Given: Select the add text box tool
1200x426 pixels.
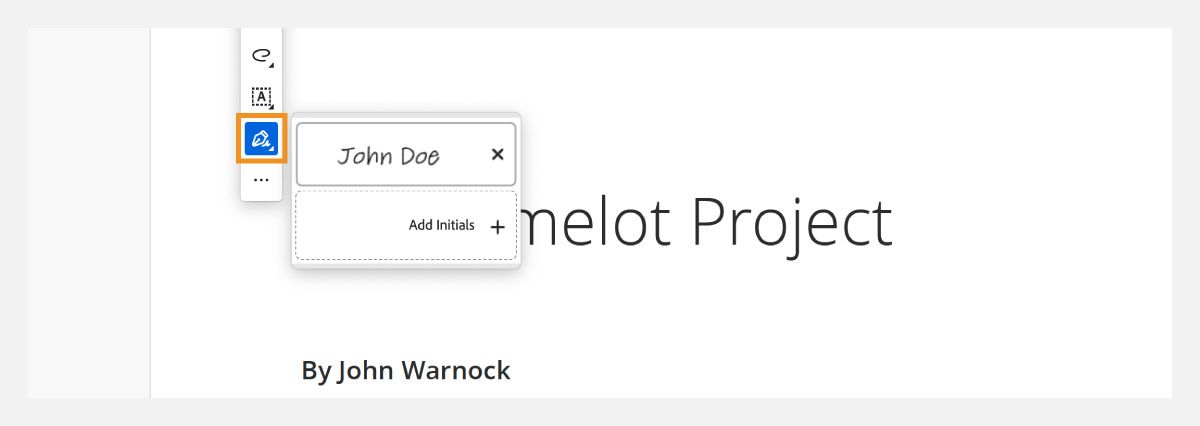Looking at the screenshot, I should (x=261, y=97).
